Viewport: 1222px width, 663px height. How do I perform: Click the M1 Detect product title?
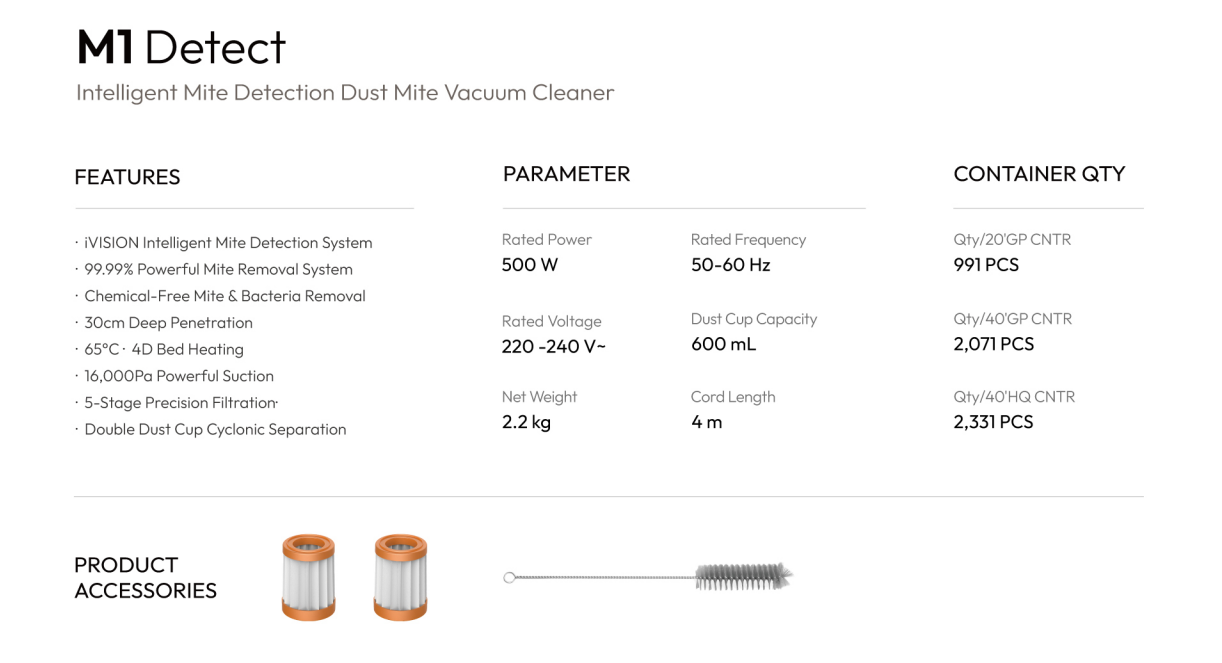coord(181,47)
